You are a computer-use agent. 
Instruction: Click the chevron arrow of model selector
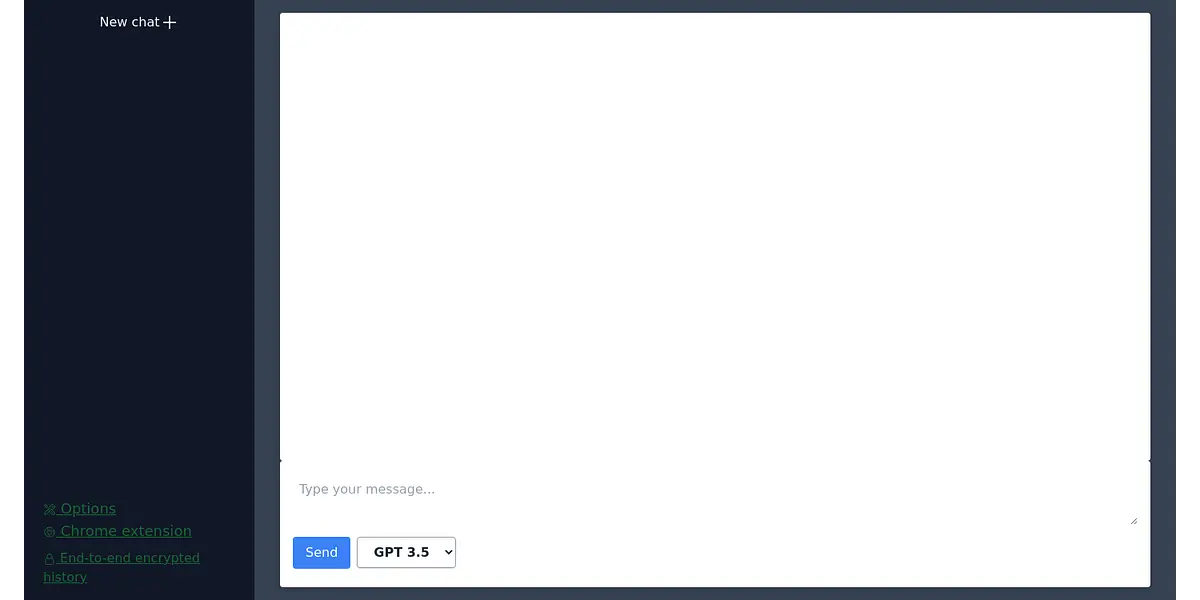click(448, 552)
